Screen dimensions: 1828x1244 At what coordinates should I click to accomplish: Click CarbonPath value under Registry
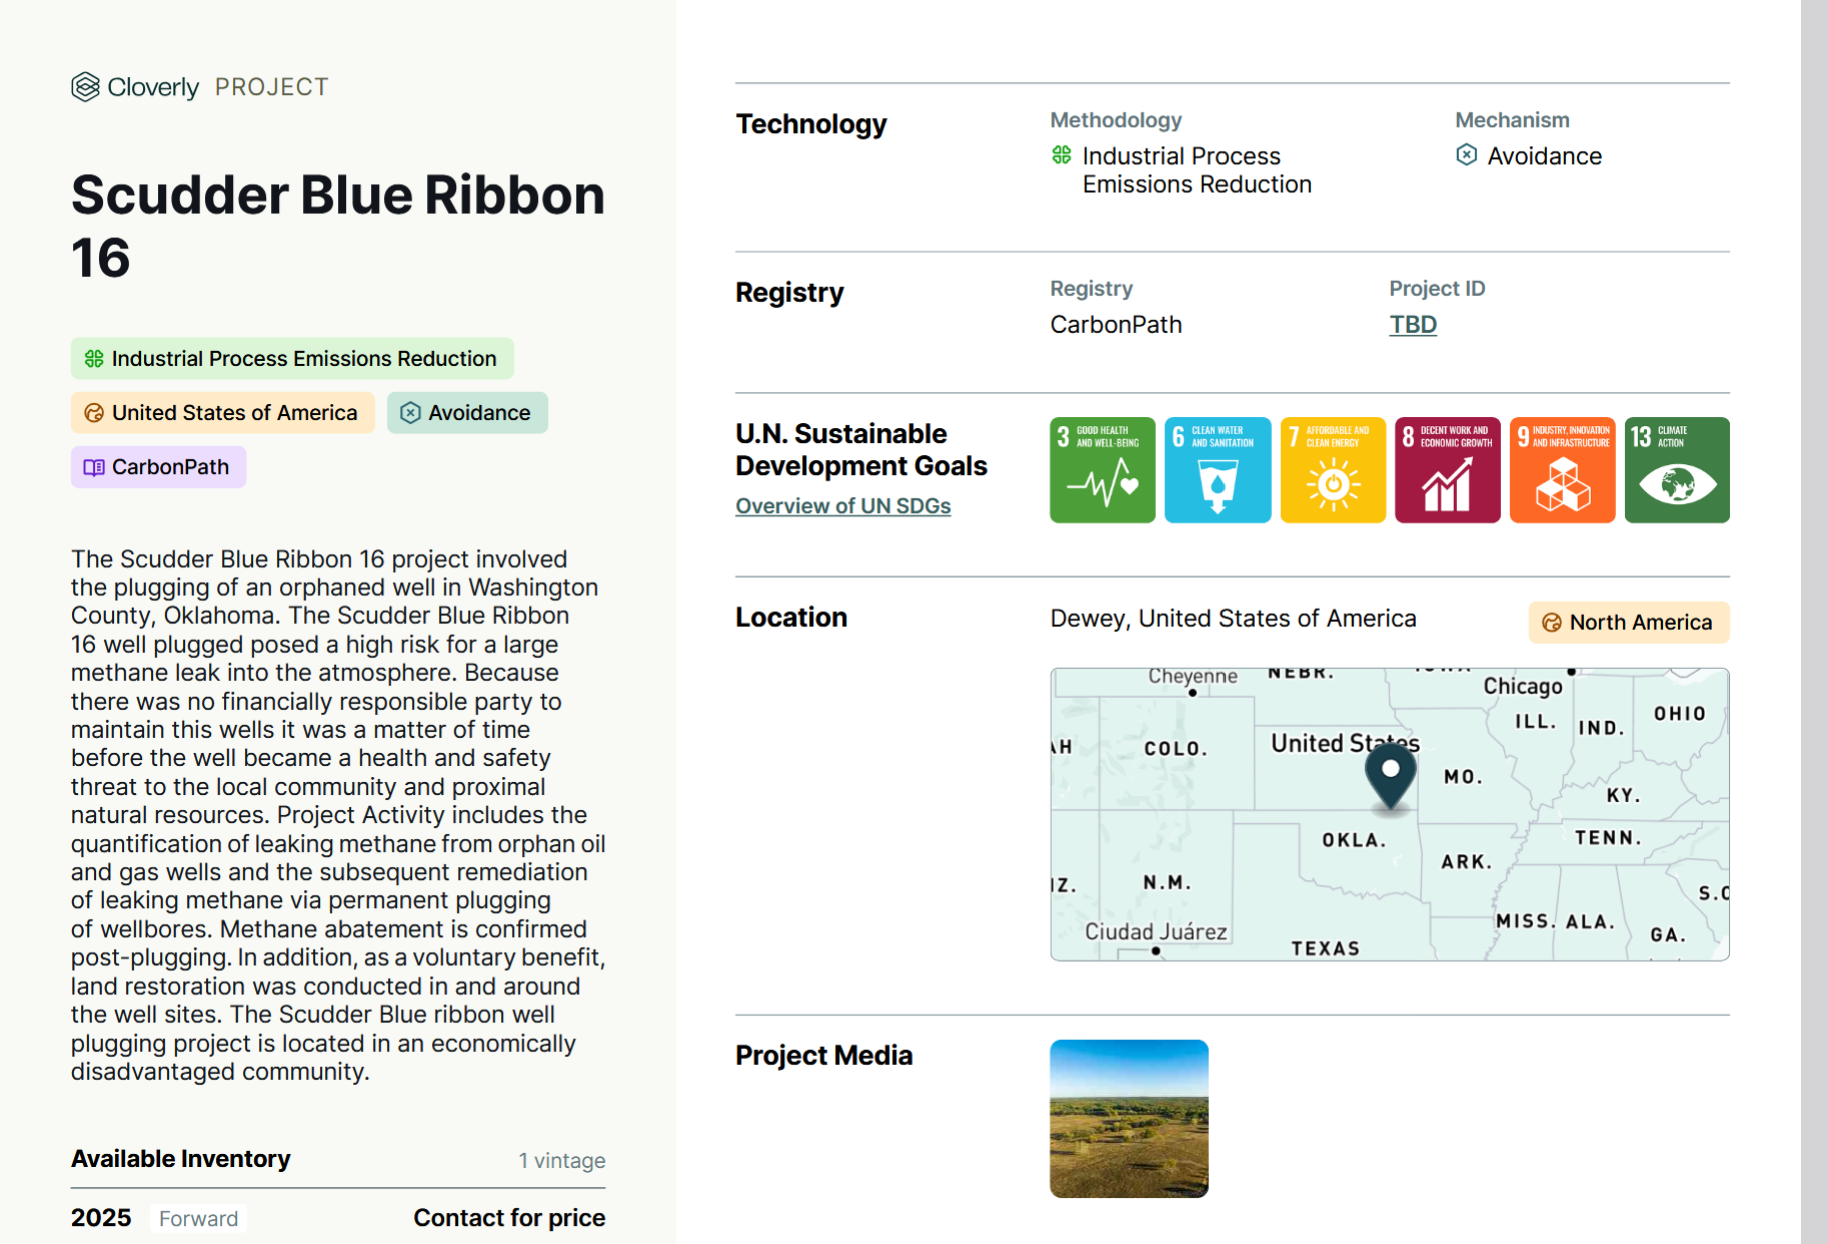coord(1116,325)
